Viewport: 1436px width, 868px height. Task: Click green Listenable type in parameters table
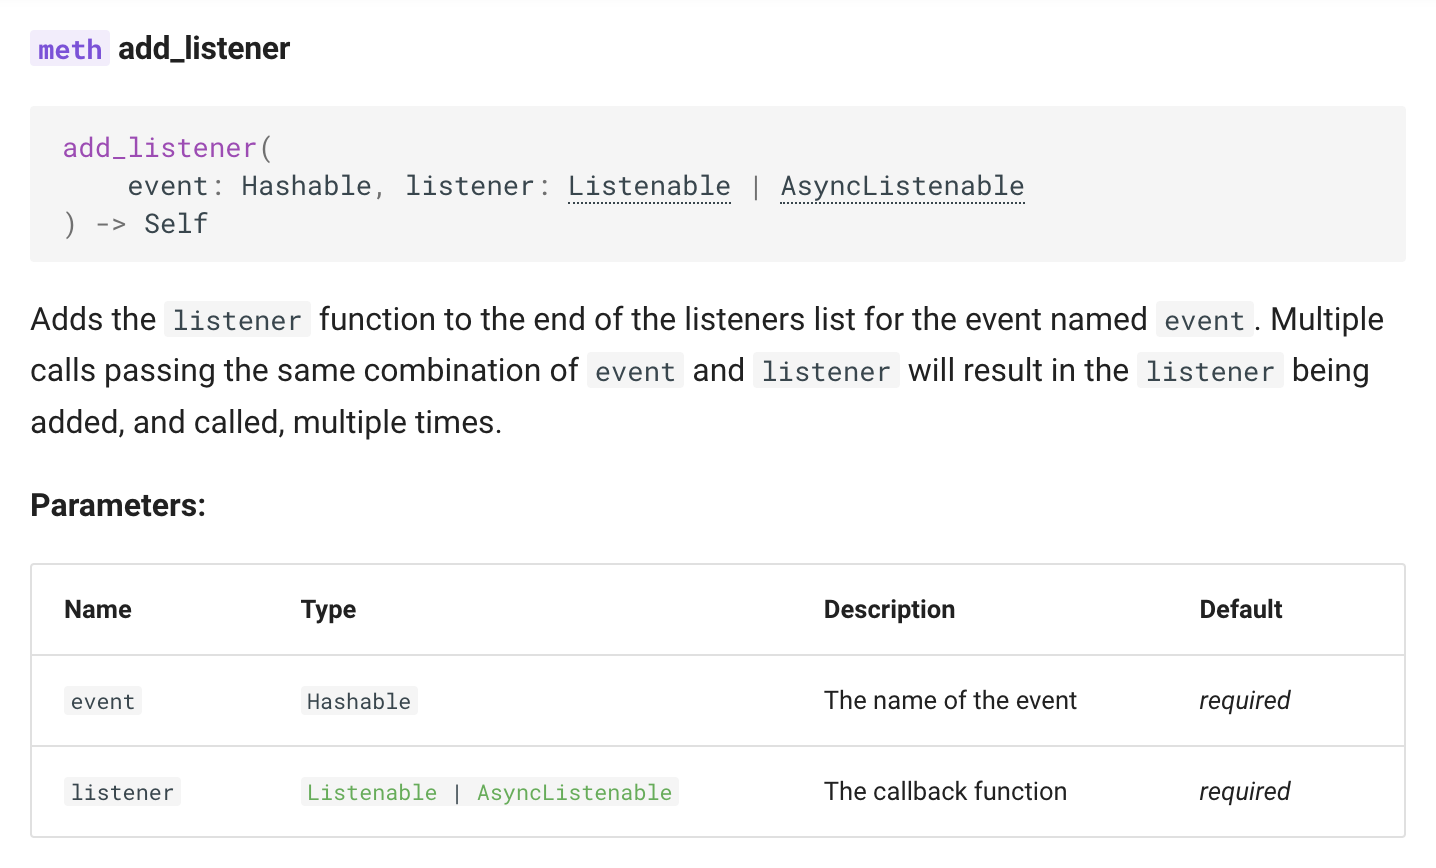(372, 792)
